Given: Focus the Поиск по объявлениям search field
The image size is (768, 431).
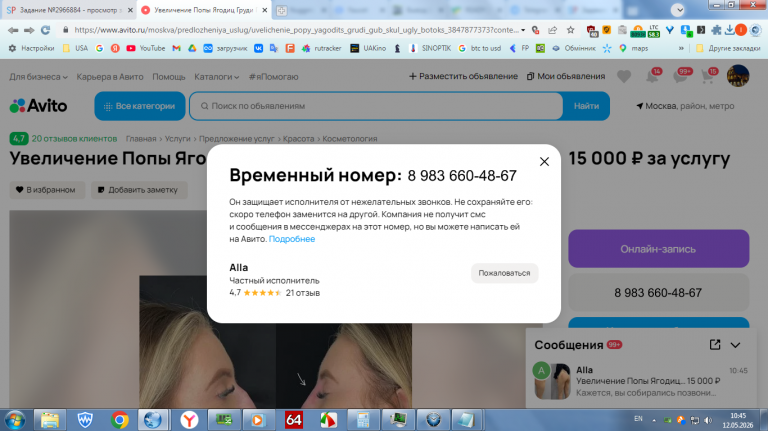Looking at the screenshot, I should pos(376,106).
